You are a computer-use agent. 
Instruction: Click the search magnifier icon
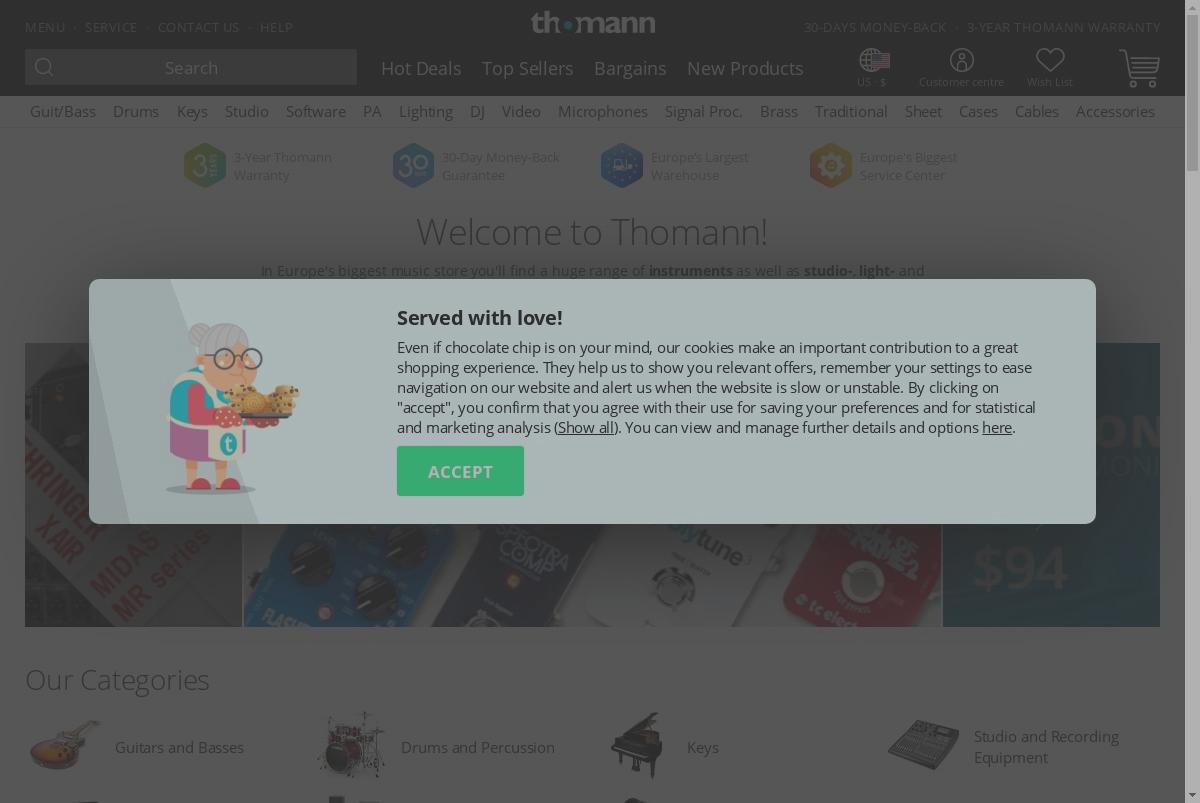pyautogui.click(x=43, y=67)
